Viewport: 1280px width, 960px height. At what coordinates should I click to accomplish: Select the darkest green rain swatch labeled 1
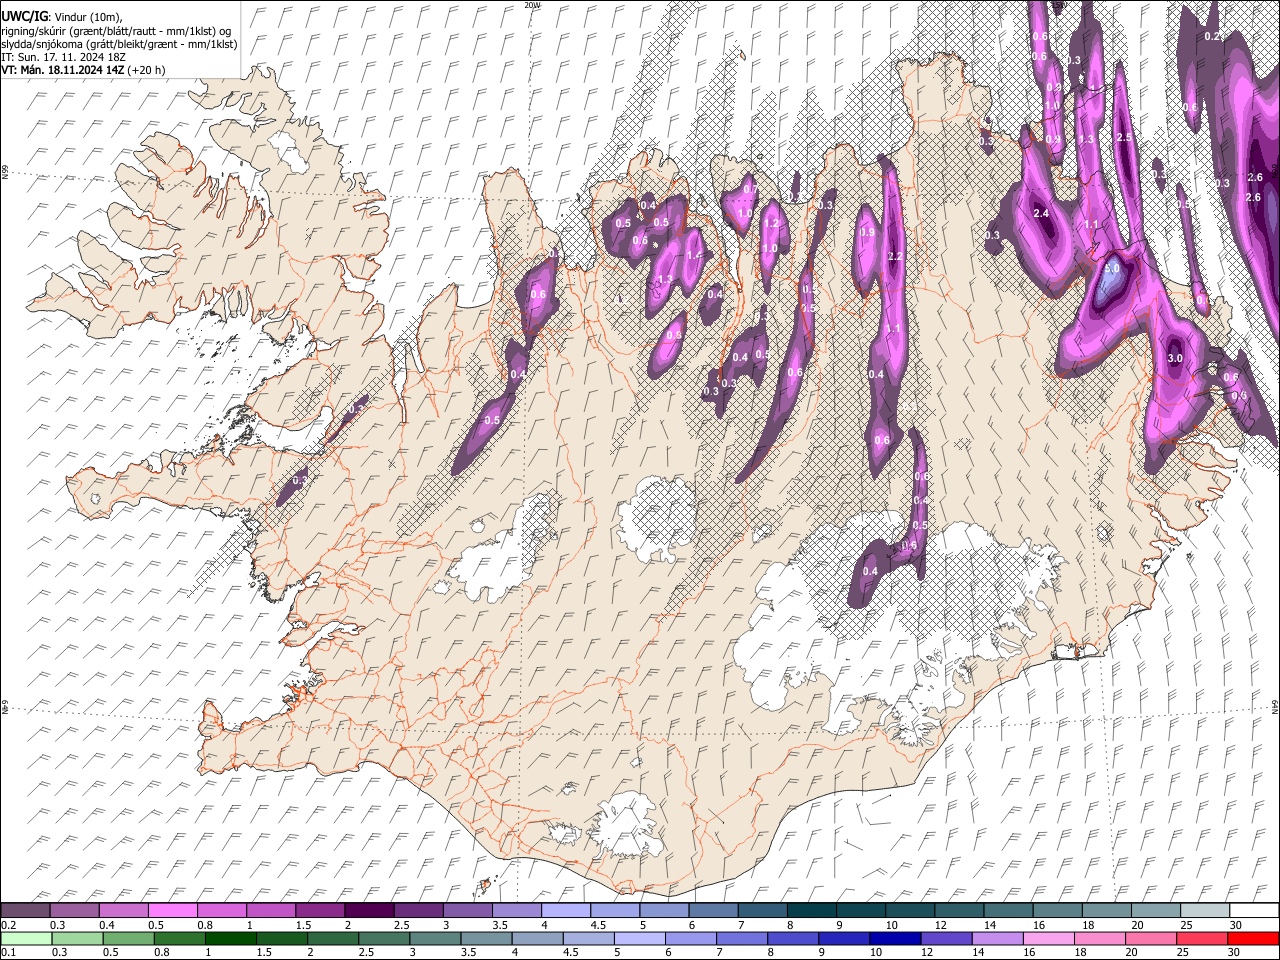[x=230, y=939]
